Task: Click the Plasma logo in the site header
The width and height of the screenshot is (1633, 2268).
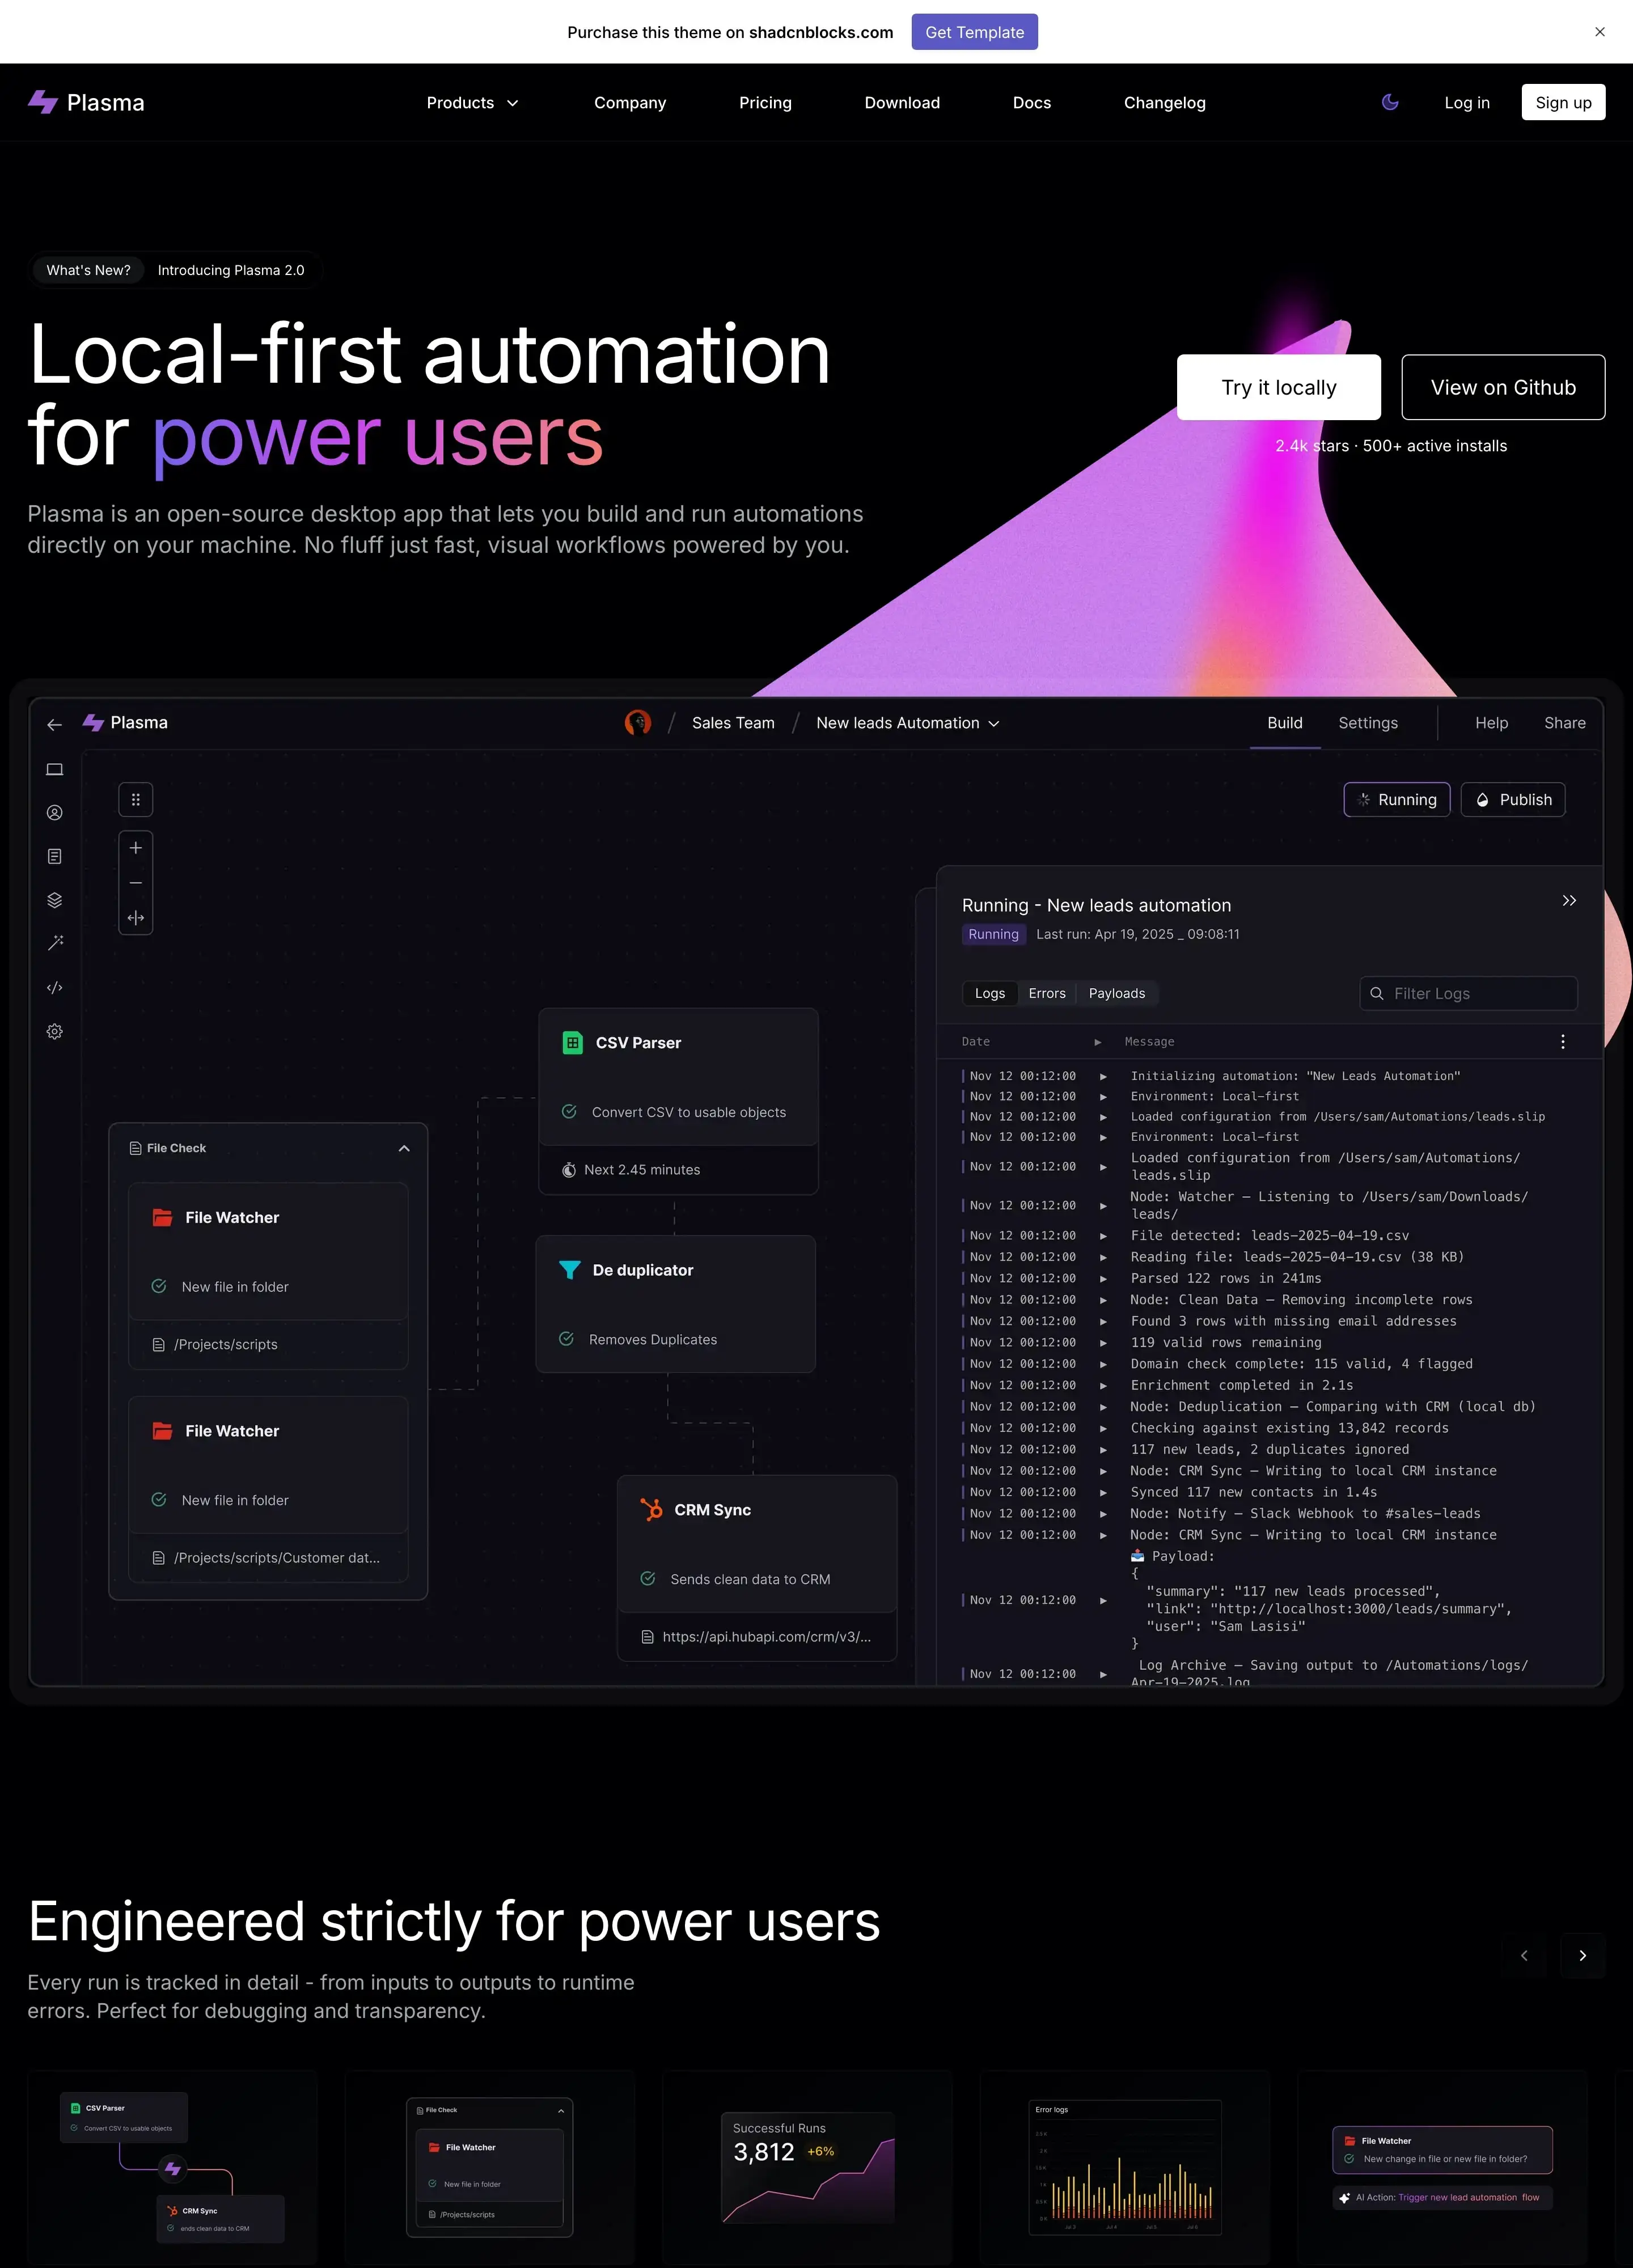Action: (x=86, y=102)
